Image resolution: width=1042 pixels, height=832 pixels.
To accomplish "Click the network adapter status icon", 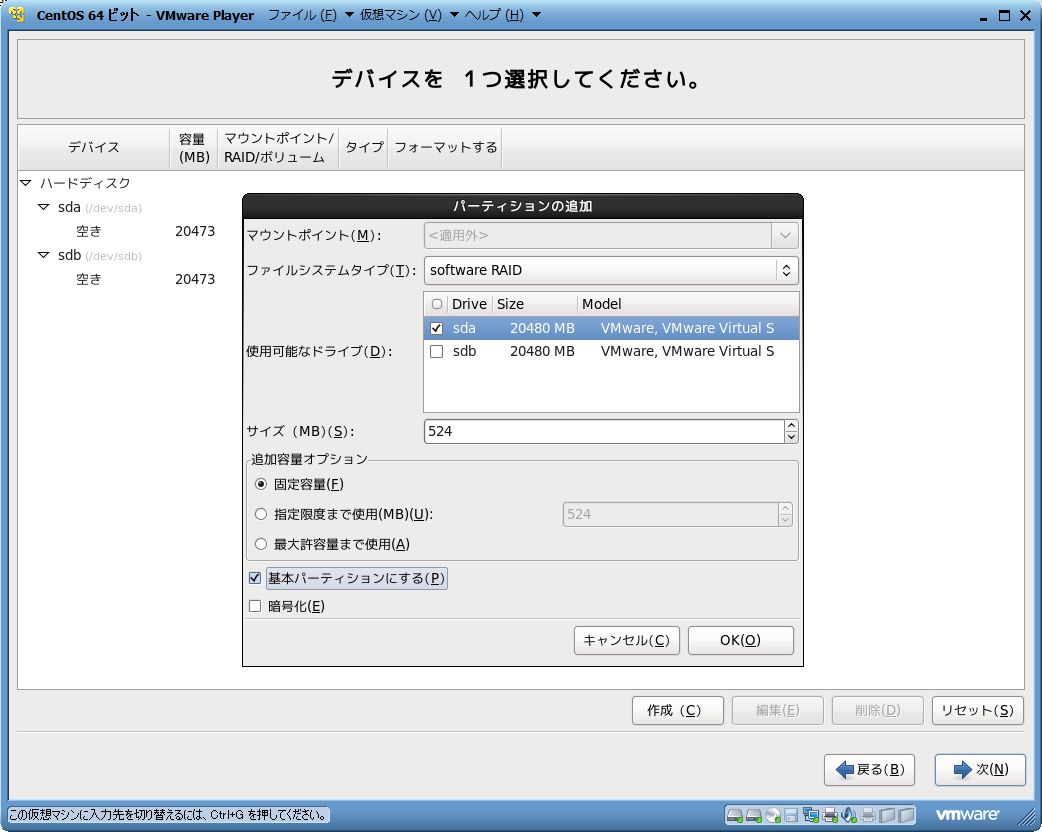I will pyautogui.click(x=811, y=815).
